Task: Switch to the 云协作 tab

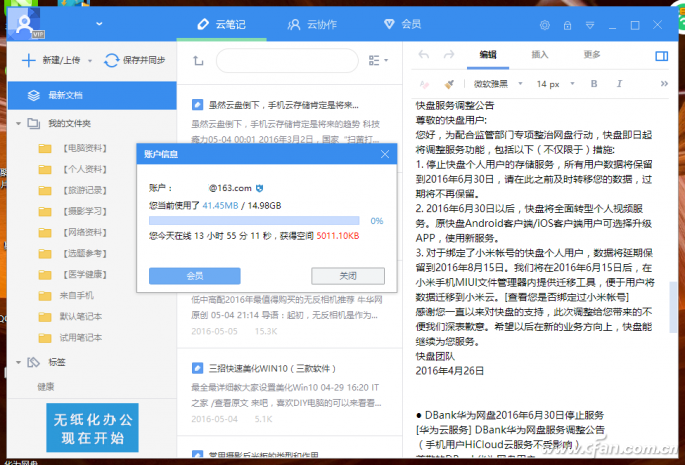Action: (x=312, y=24)
